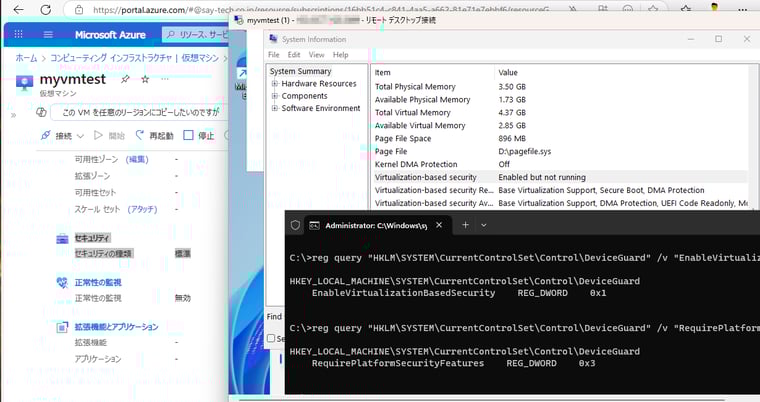
Task: Favorite myvmtest with the star icon
Action: (x=145, y=79)
